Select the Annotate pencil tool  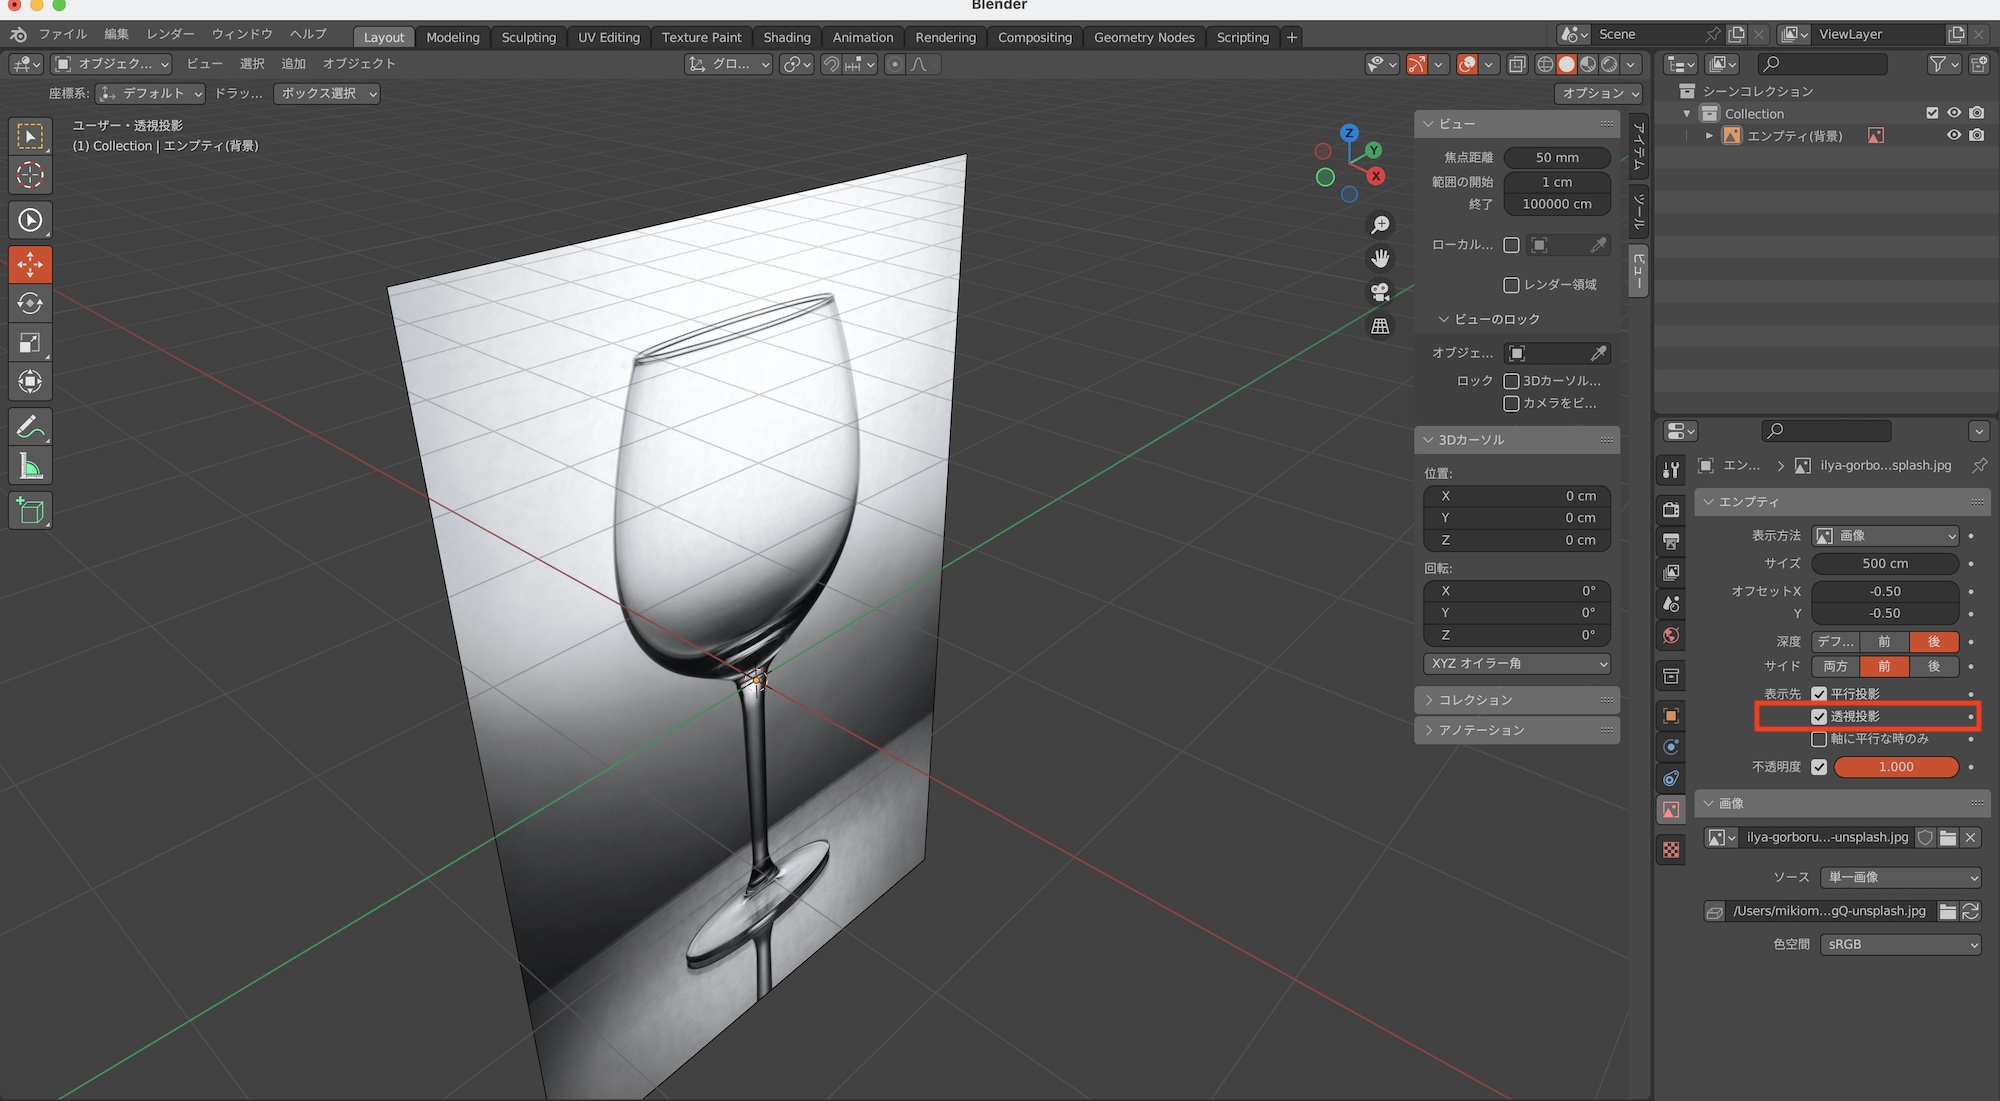click(x=30, y=427)
